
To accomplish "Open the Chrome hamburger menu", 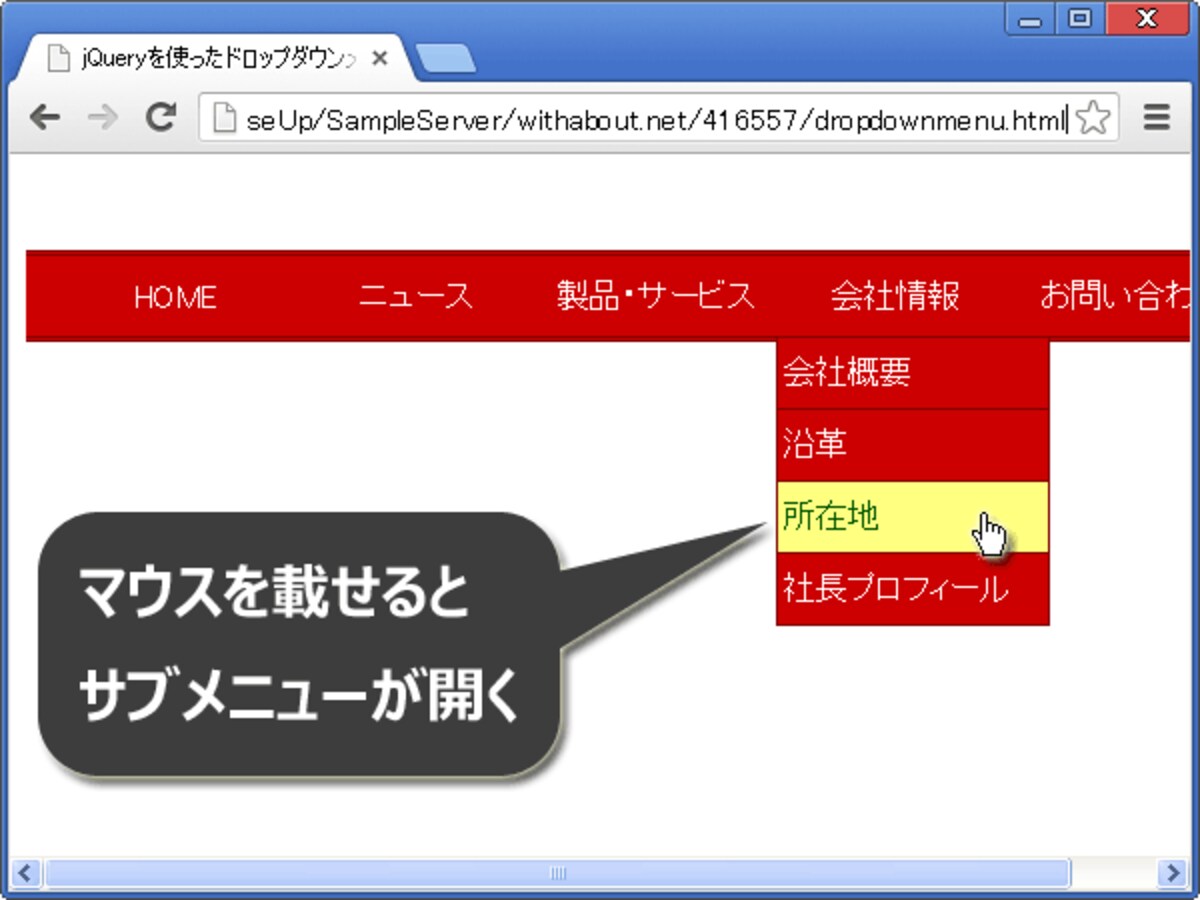I will 1157,119.
